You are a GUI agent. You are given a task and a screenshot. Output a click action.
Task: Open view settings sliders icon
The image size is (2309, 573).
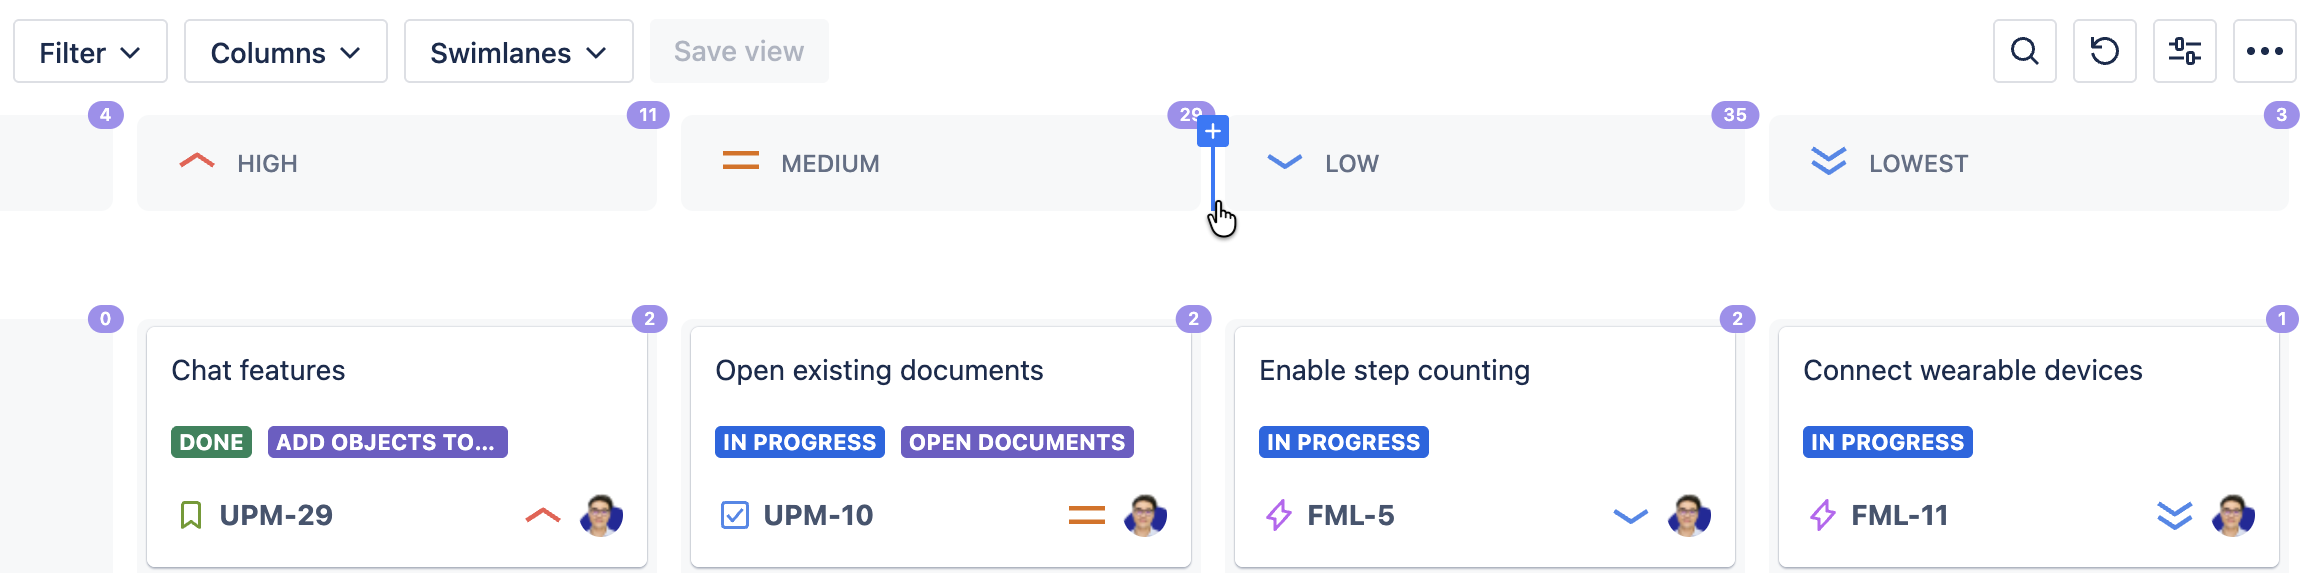pyautogui.click(x=2184, y=51)
